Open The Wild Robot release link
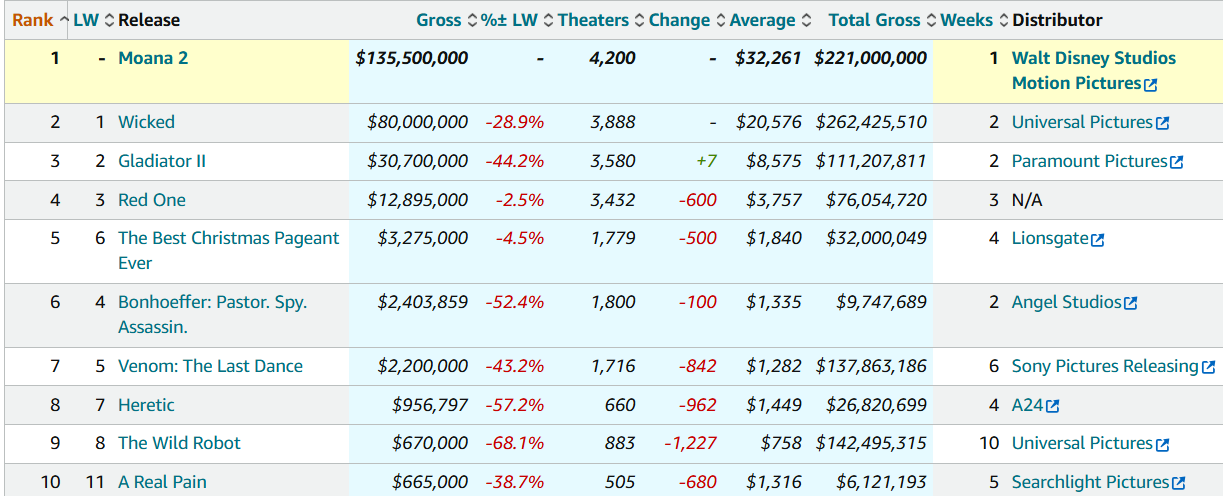Screen dimensions: 1223x496 click(x=179, y=443)
